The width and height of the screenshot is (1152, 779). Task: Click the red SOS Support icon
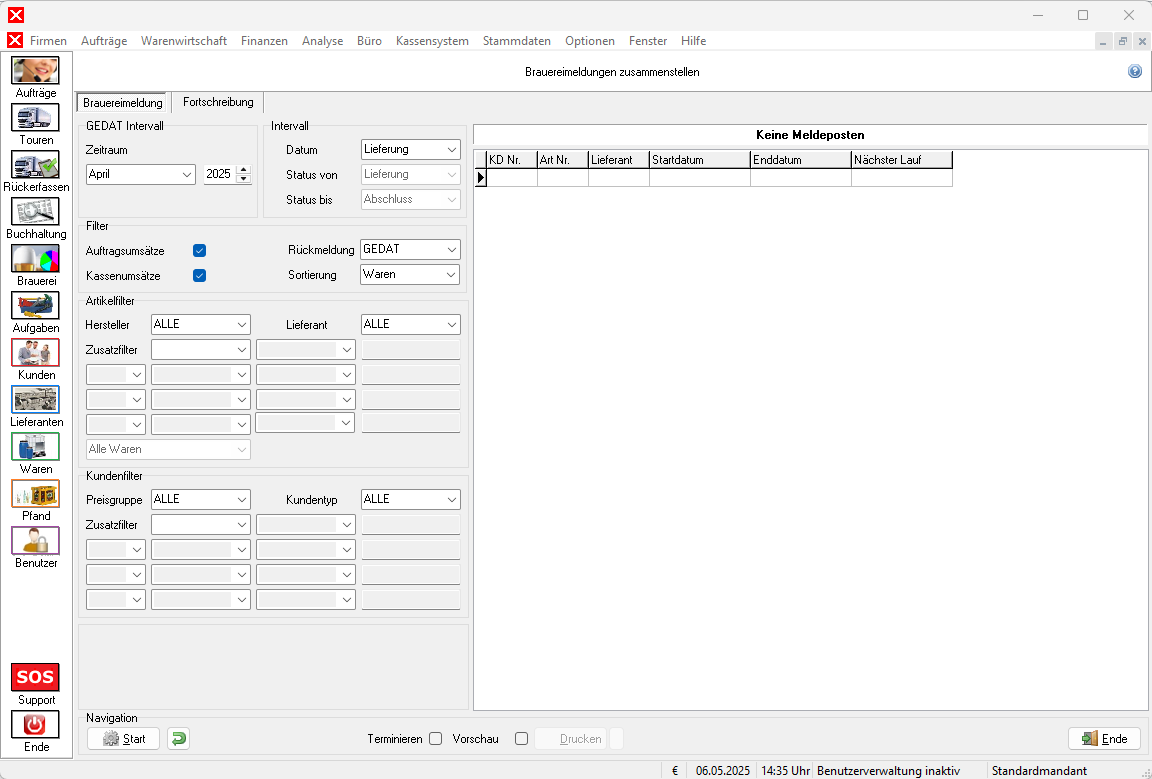click(x=35, y=678)
